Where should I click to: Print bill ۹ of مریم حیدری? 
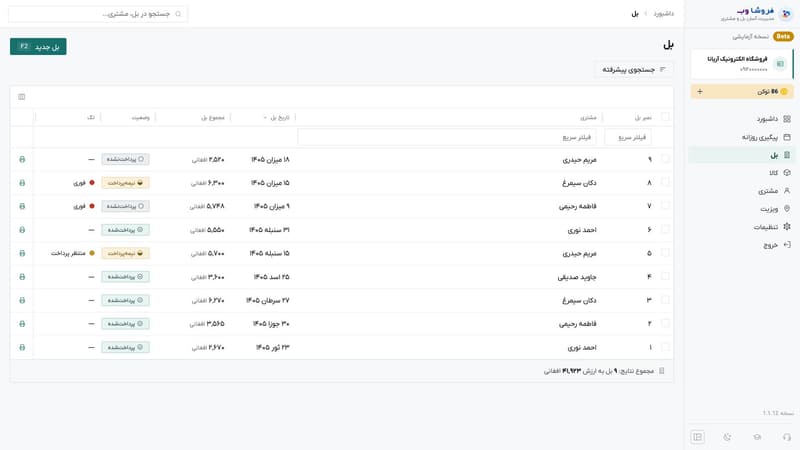(x=22, y=159)
